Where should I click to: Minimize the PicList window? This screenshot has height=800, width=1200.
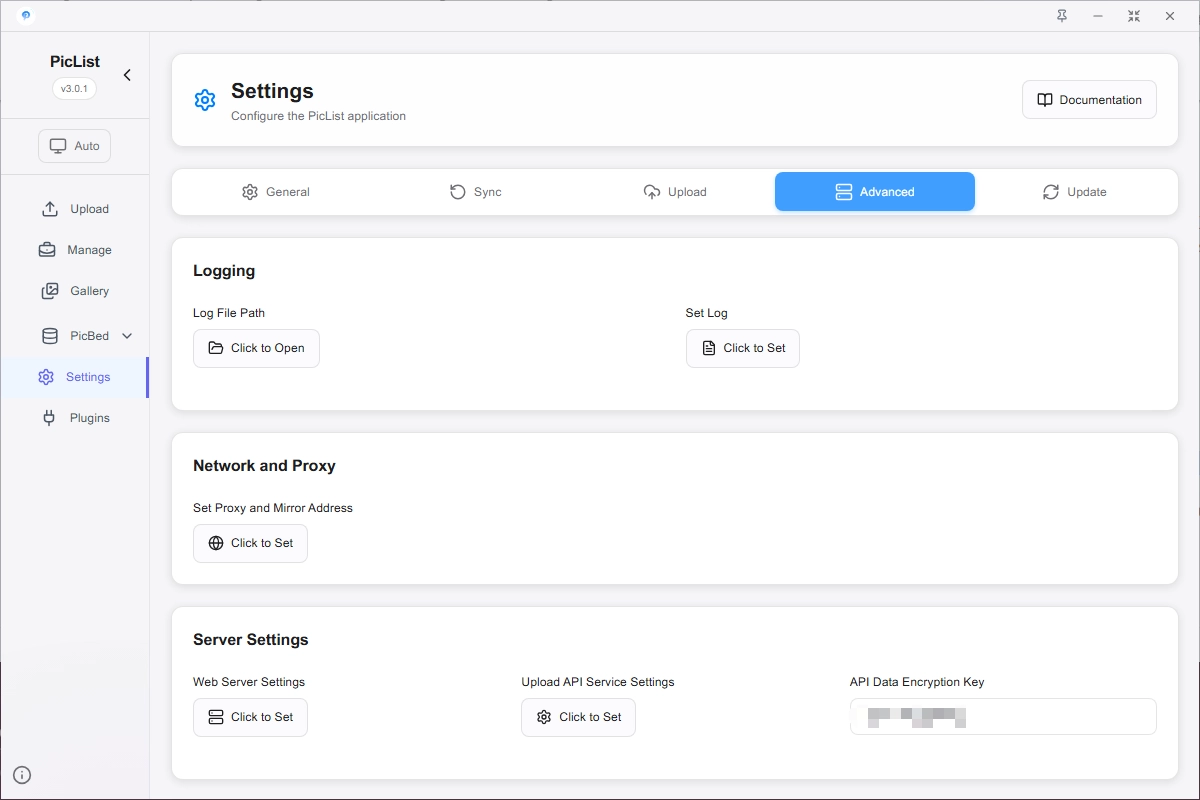[1098, 16]
